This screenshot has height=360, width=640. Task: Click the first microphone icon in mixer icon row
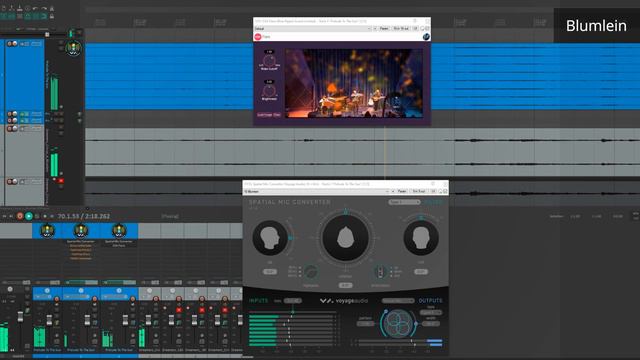[47, 231]
